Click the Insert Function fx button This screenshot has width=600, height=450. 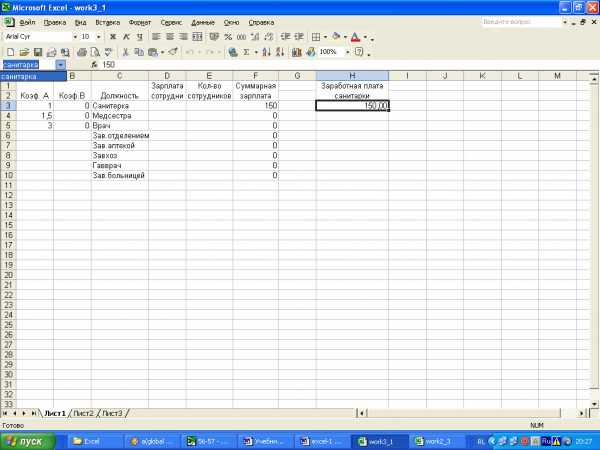[x=94, y=65]
